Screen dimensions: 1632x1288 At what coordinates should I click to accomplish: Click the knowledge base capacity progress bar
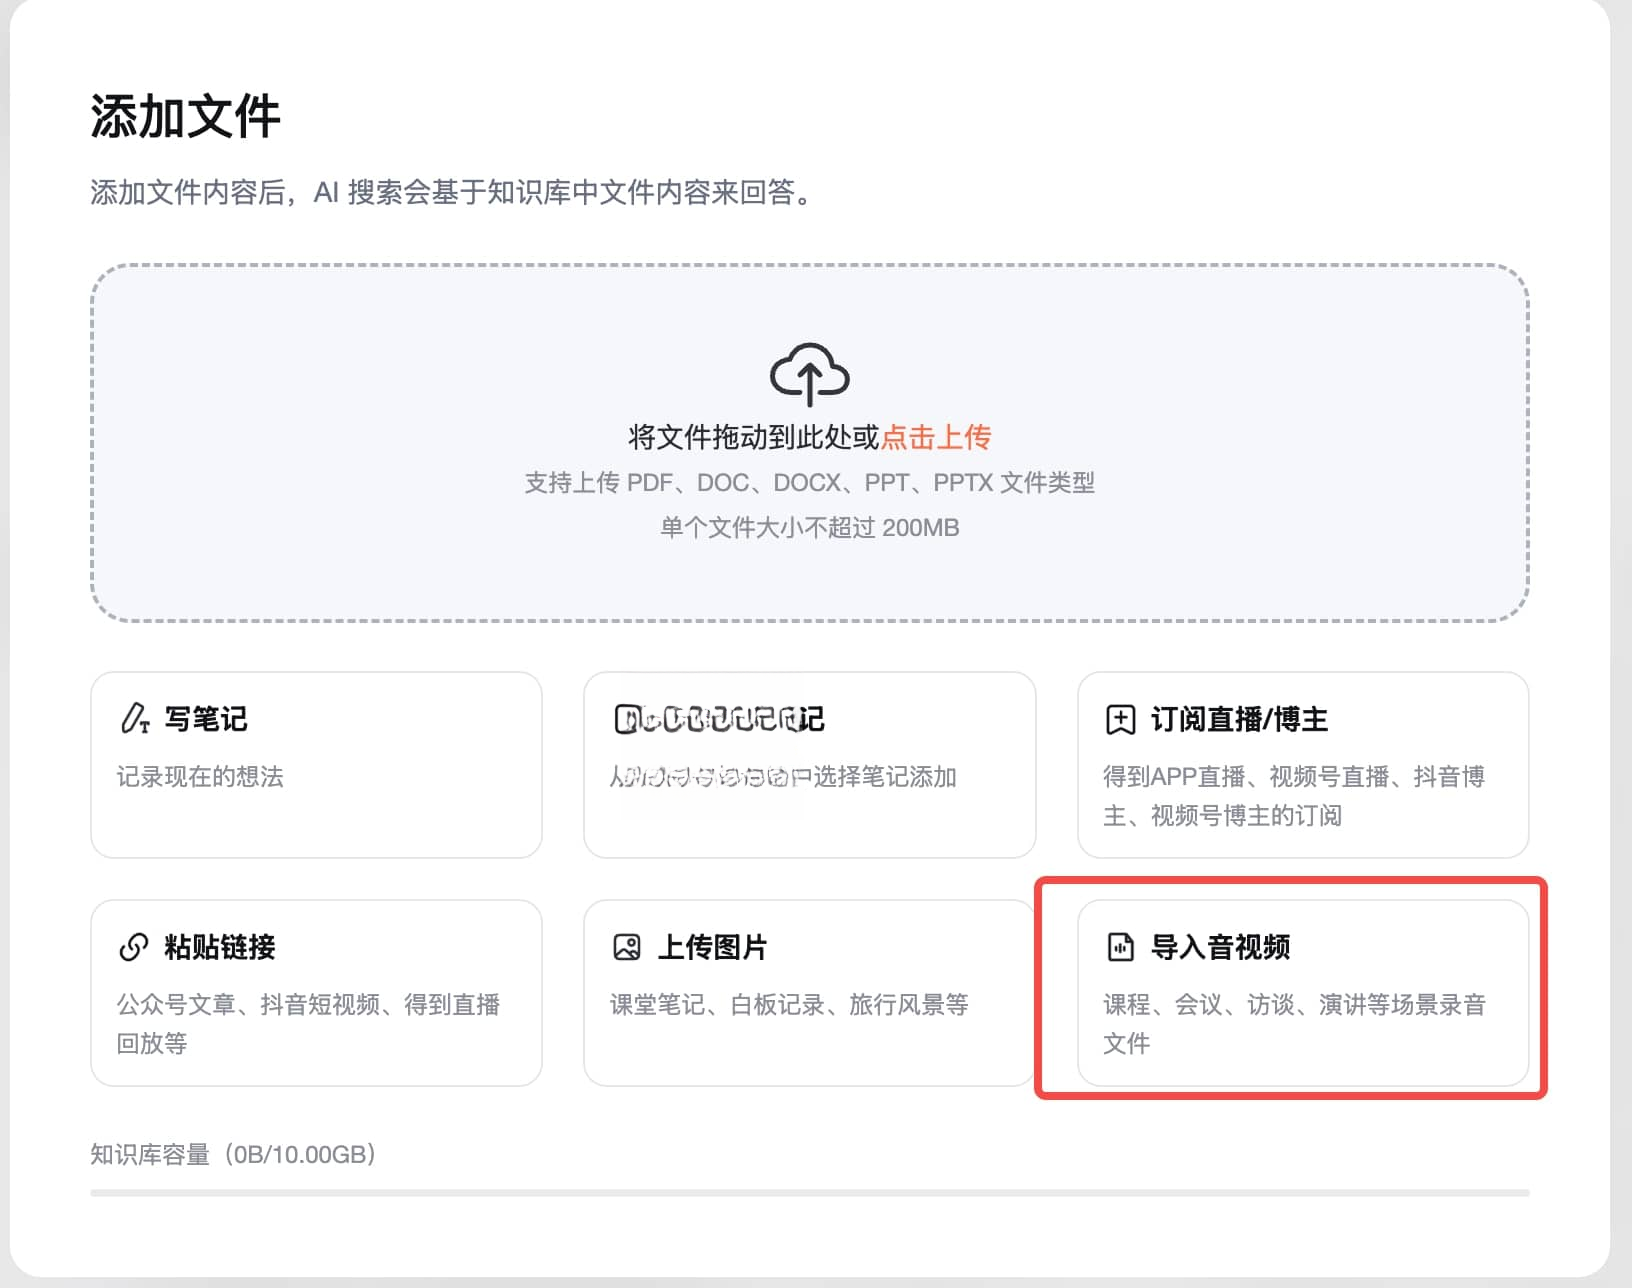point(809,1192)
